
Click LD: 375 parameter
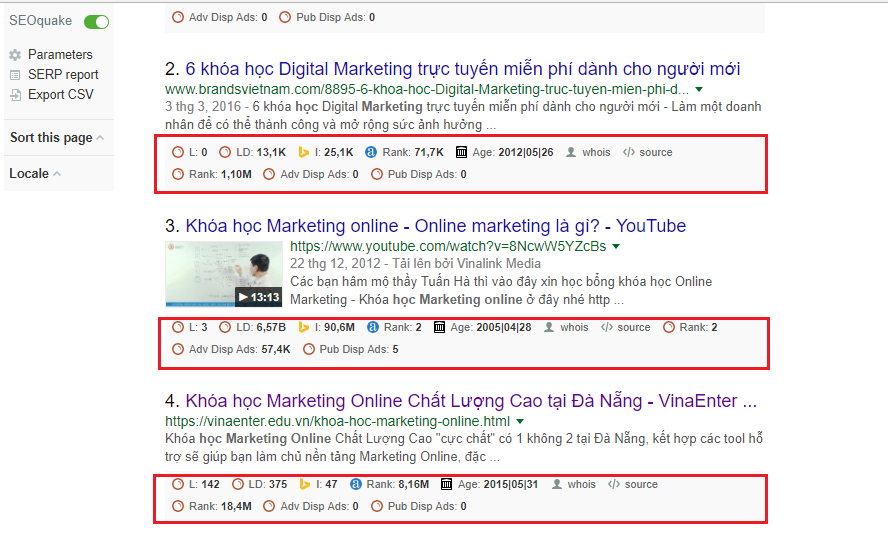click(259, 484)
